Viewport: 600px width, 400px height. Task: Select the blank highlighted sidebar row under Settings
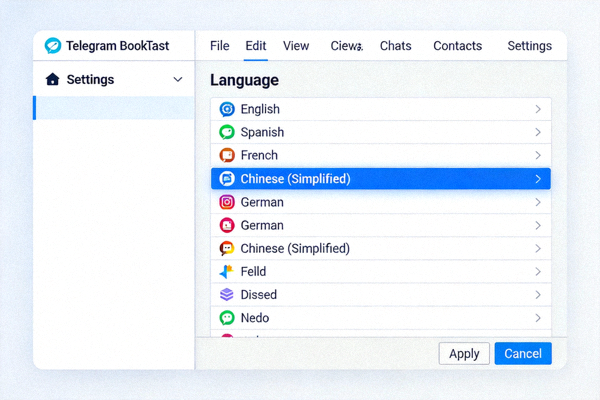point(114,108)
